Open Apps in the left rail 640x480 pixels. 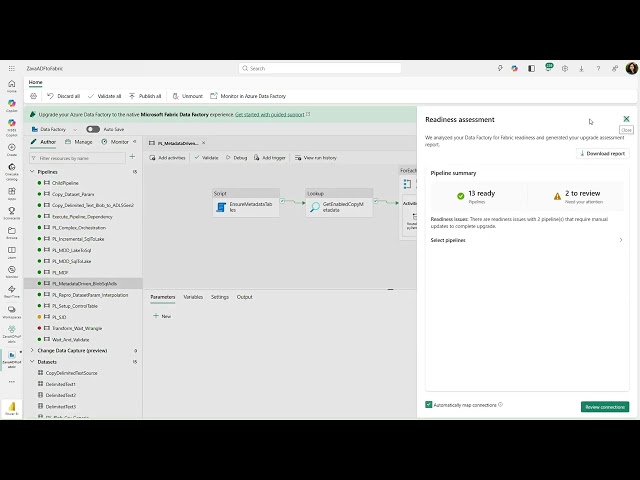tap(12, 193)
